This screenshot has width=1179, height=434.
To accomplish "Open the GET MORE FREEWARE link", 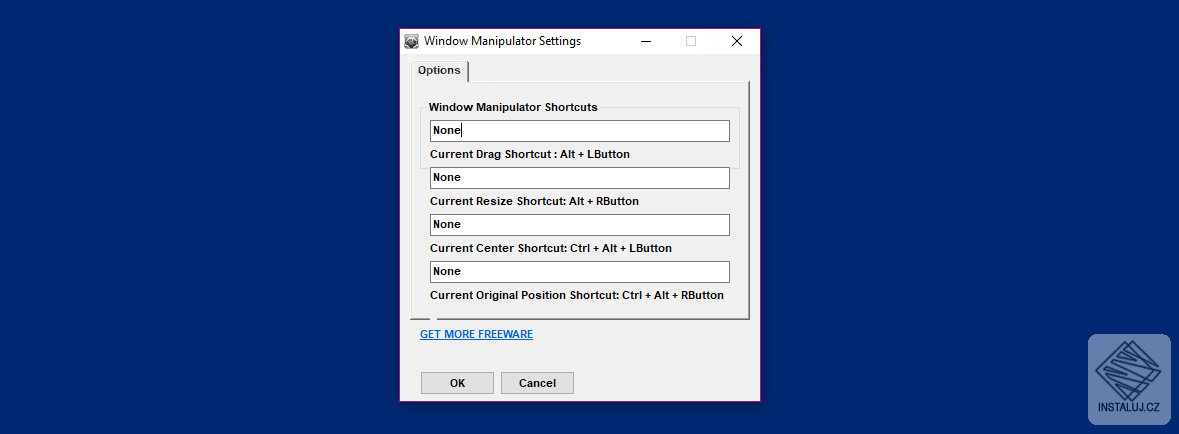I will click(x=477, y=334).
